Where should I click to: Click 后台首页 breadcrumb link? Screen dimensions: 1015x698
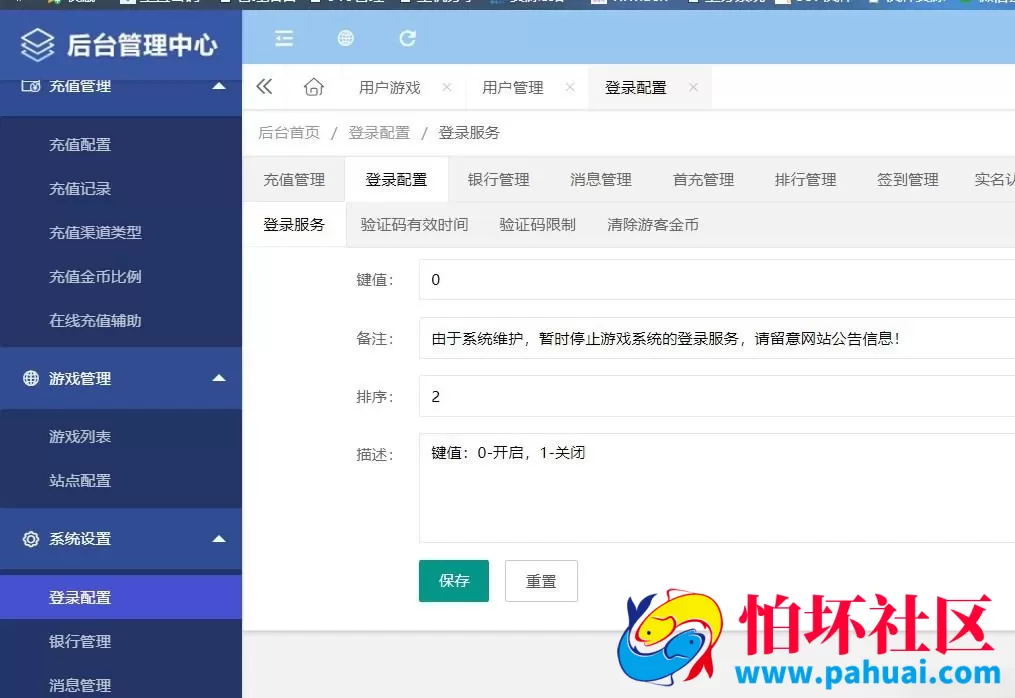[x=289, y=133]
